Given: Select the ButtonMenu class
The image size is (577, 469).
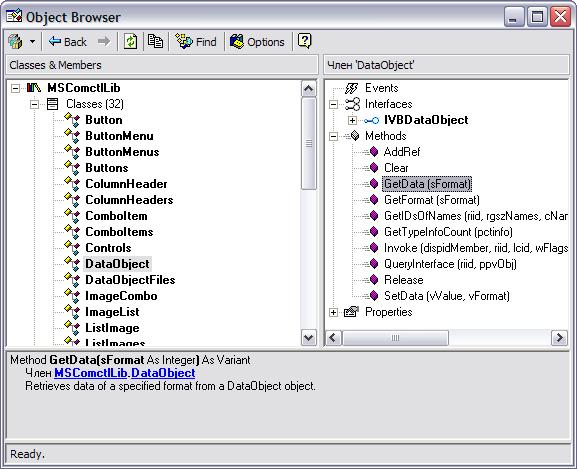Looking at the screenshot, I should click(119, 136).
